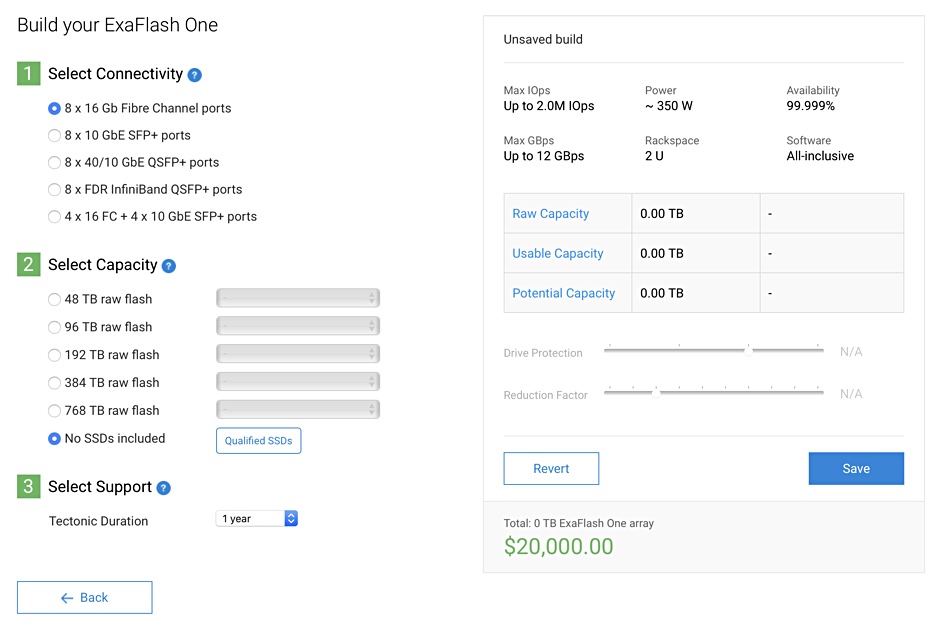Open dropdown beside 384 TB raw flash
The image size is (950, 626).
(298, 382)
